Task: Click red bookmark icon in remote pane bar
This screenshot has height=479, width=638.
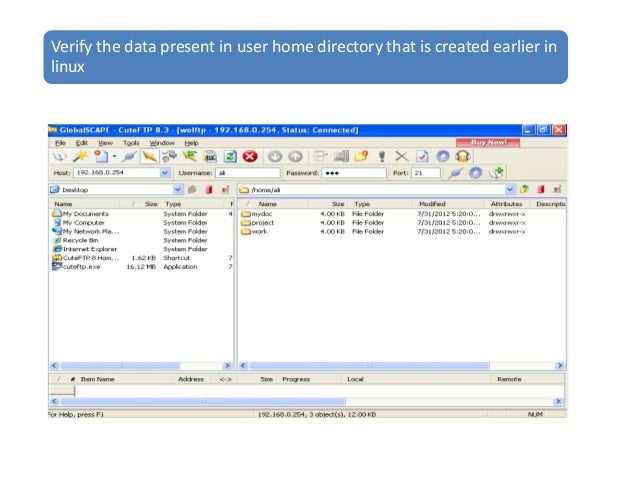Action: [541, 189]
